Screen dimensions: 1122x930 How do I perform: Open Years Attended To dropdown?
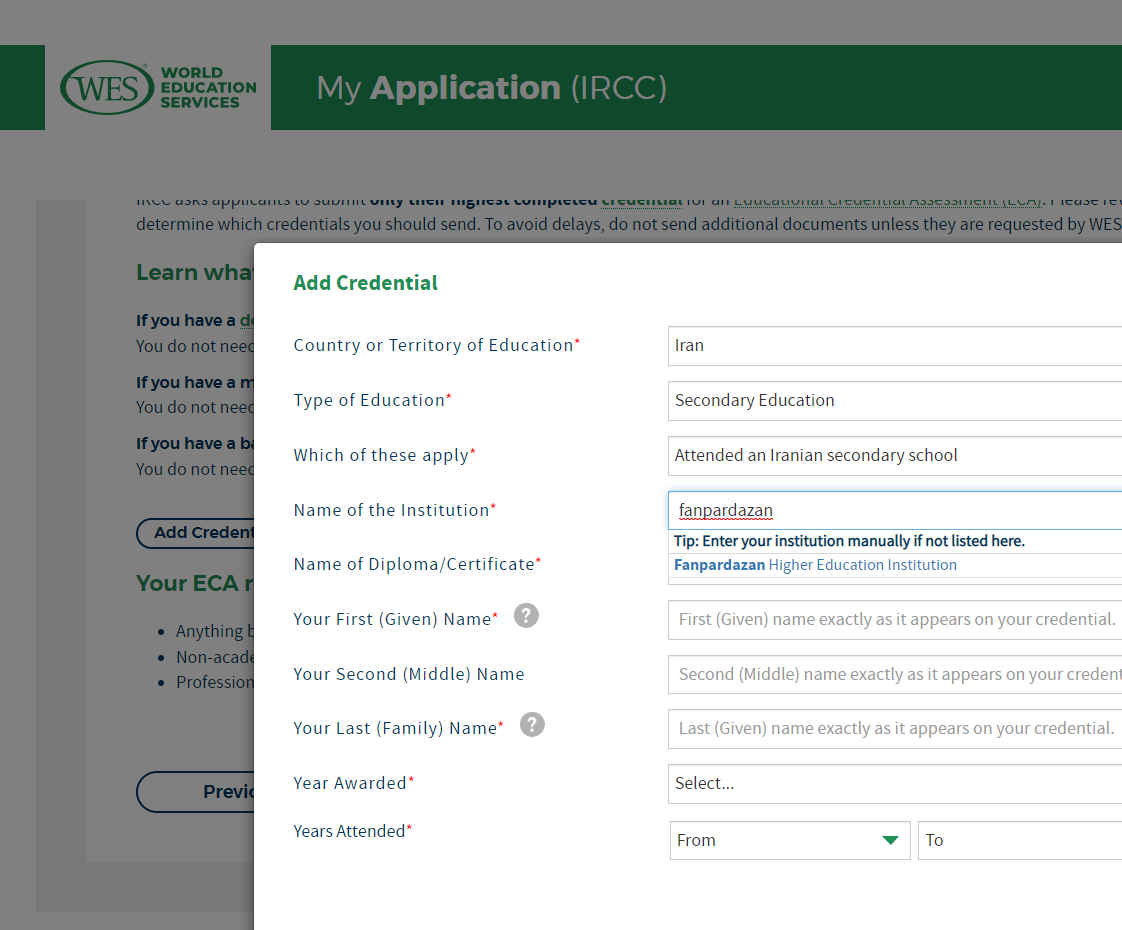(1020, 840)
